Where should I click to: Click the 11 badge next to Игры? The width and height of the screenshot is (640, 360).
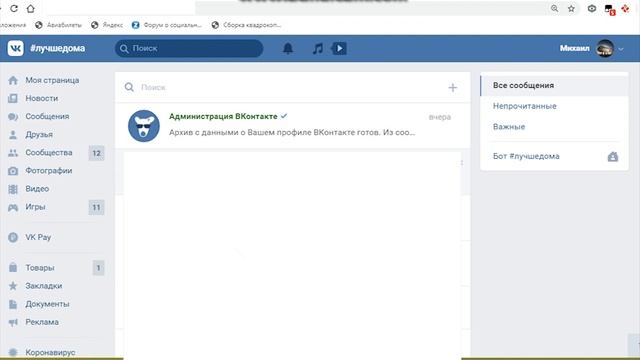(x=96, y=207)
